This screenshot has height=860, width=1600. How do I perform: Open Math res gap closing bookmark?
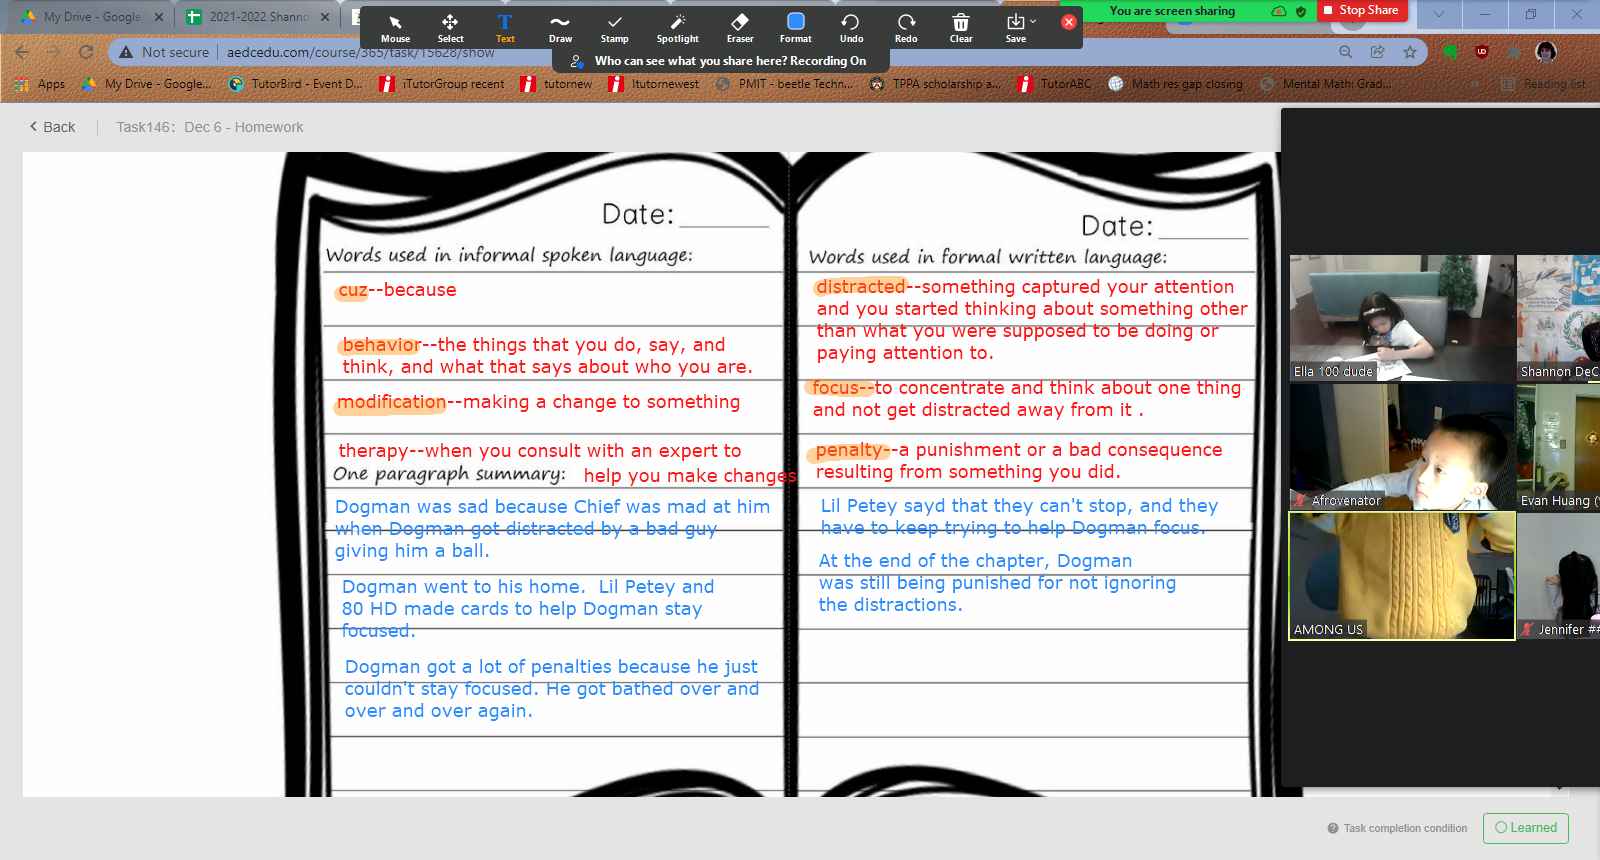point(1176,84)
